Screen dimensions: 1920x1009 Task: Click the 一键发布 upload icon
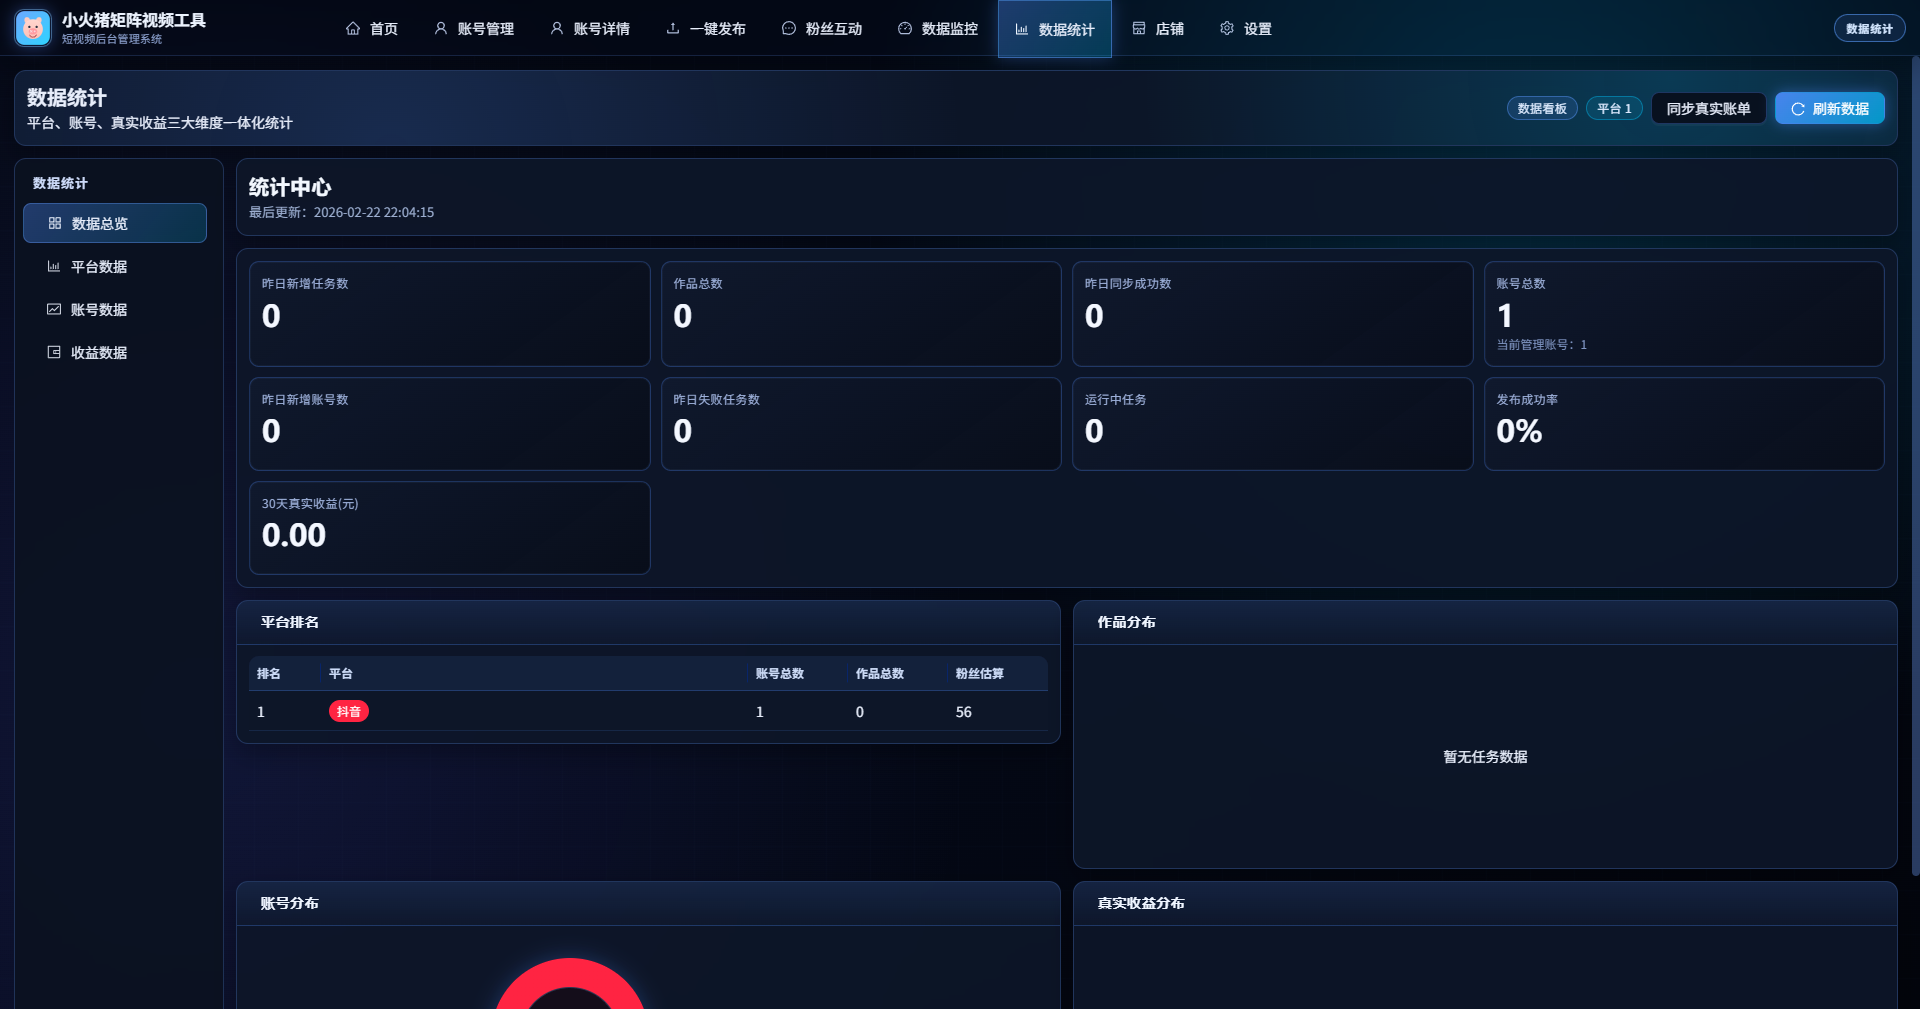click(673, 29)
